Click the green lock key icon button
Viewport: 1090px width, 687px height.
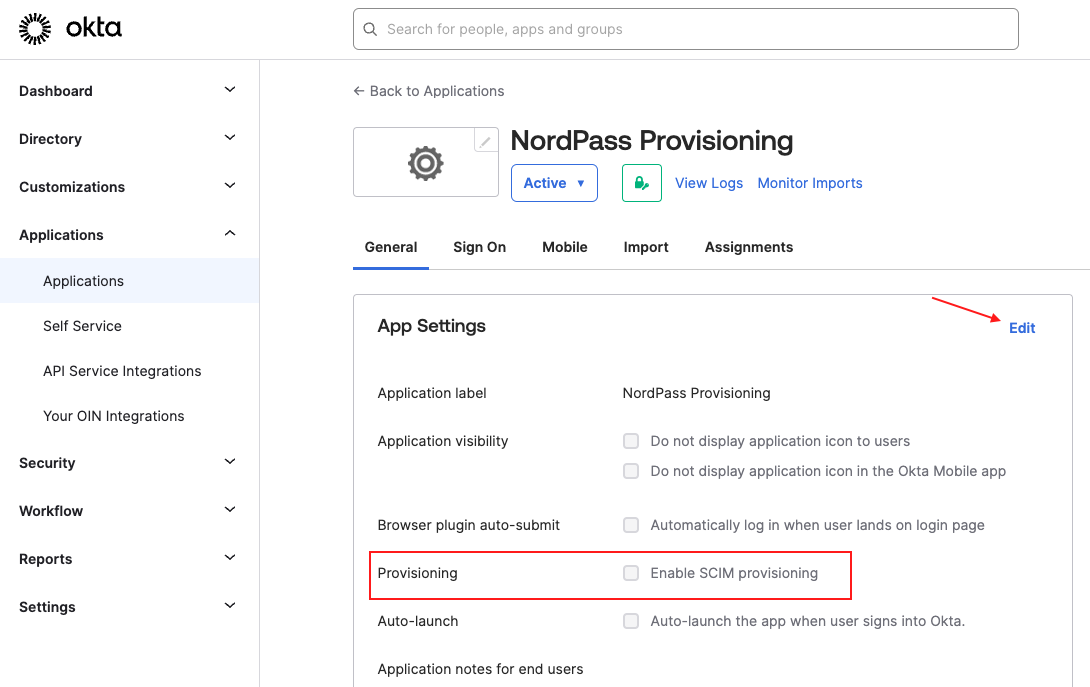pyautogui.click(x=642, y=183)
